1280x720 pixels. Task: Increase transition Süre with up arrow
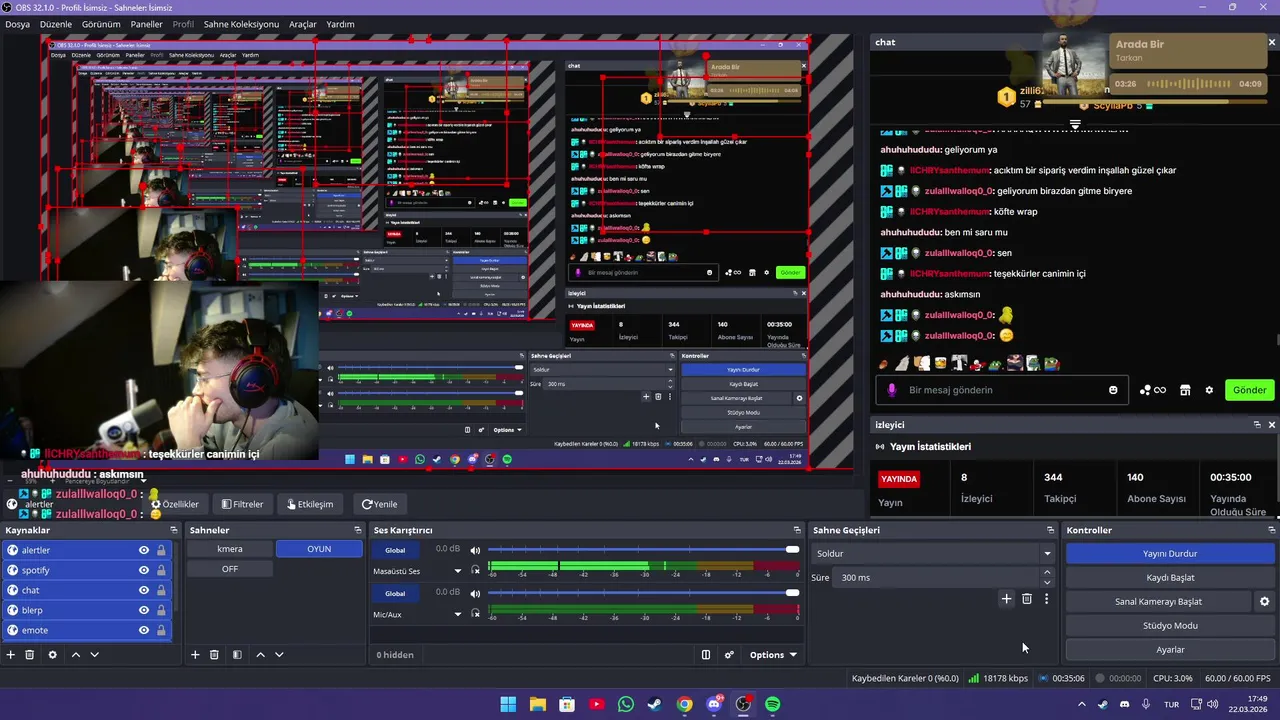[1047, 573]
